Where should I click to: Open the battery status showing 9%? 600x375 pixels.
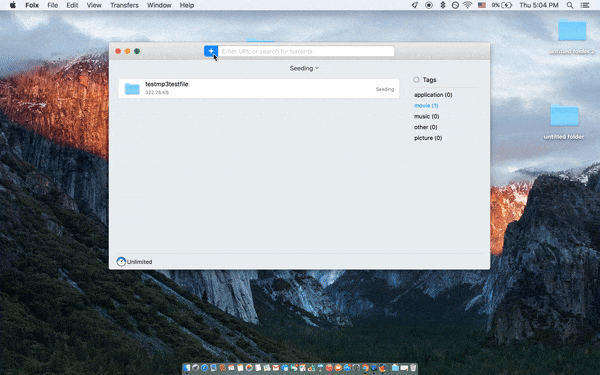(x=502, y=5)
